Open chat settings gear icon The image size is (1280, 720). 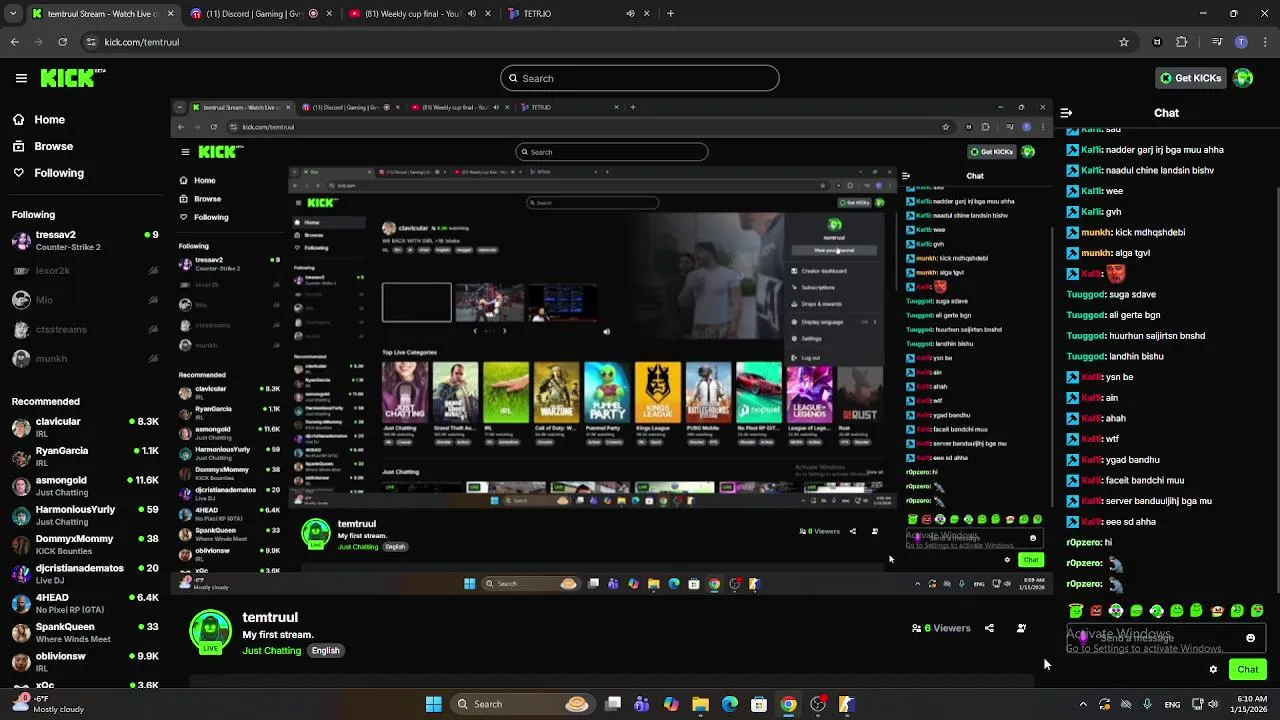click(1213, 669)
